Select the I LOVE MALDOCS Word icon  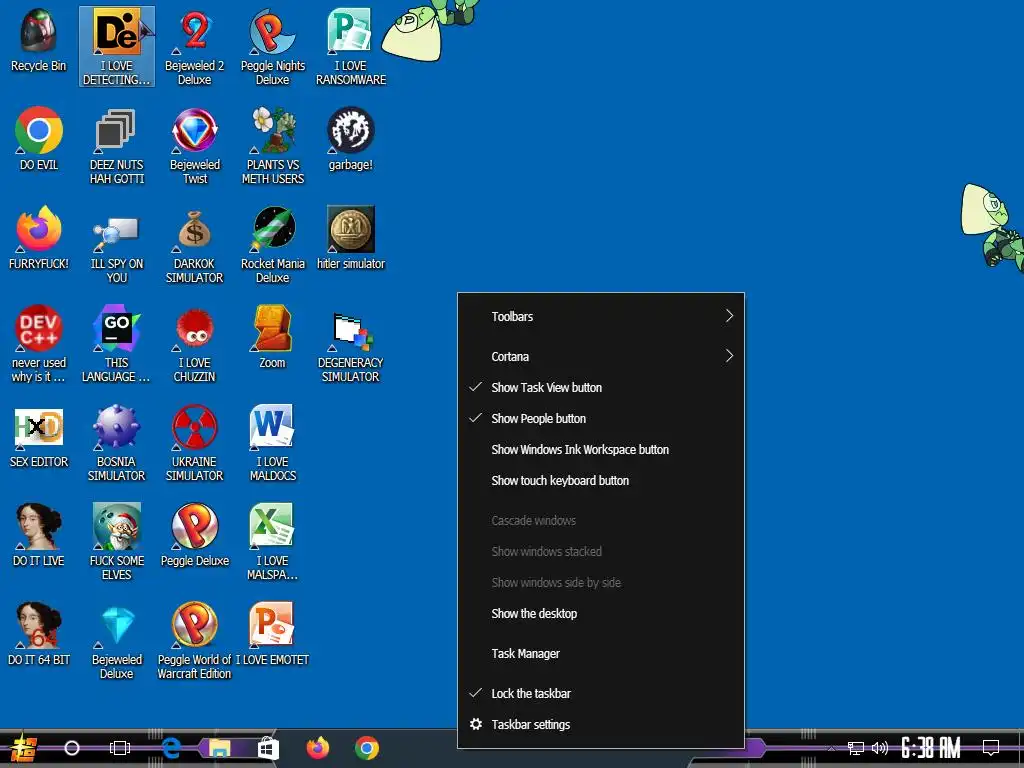pyautogui.click(x=272, y=443)
